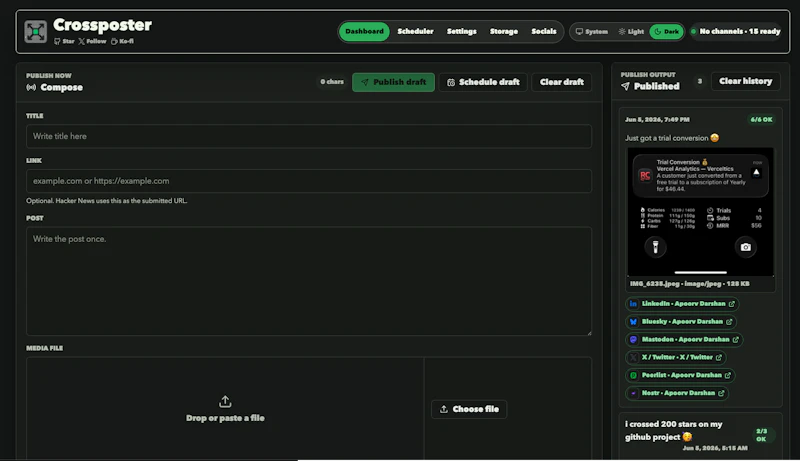
Task: Click the Choose file button
Action: tap(469, 409)
